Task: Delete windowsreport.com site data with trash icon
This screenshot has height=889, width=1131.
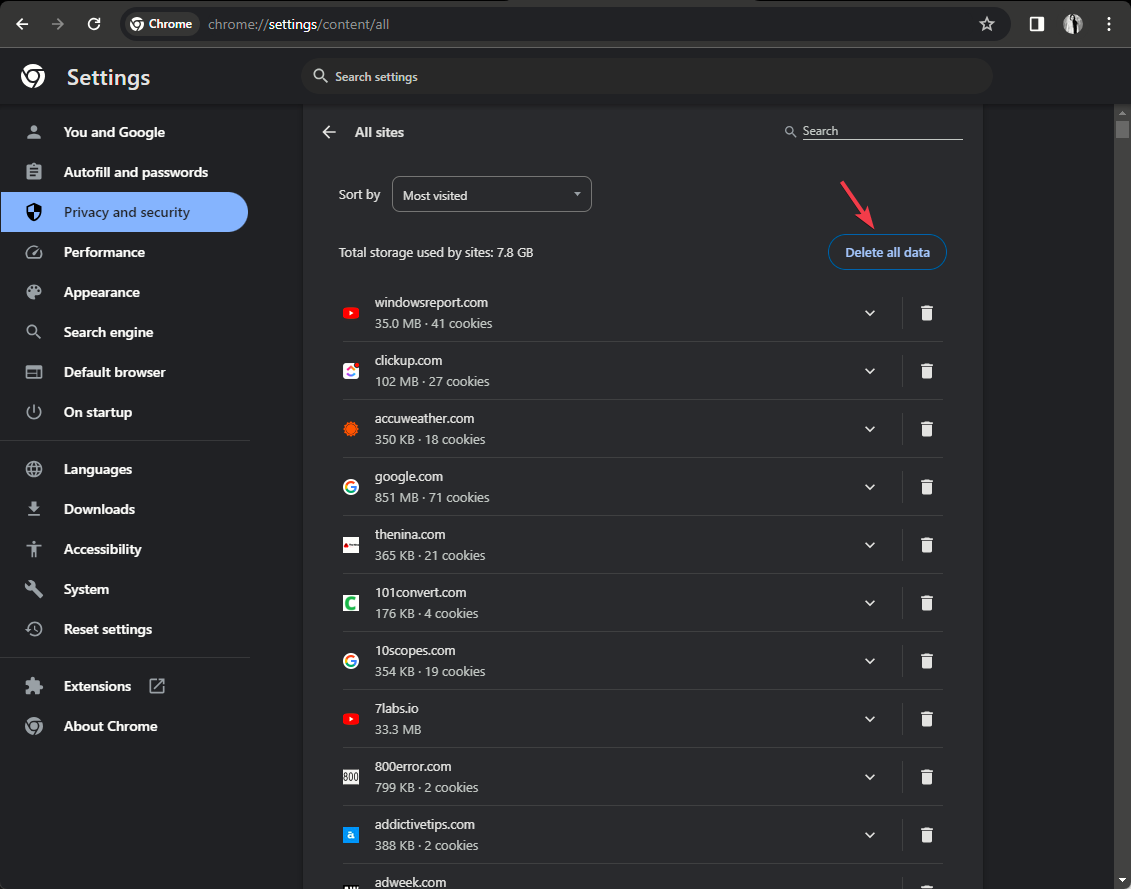Action: click(926, 313)
